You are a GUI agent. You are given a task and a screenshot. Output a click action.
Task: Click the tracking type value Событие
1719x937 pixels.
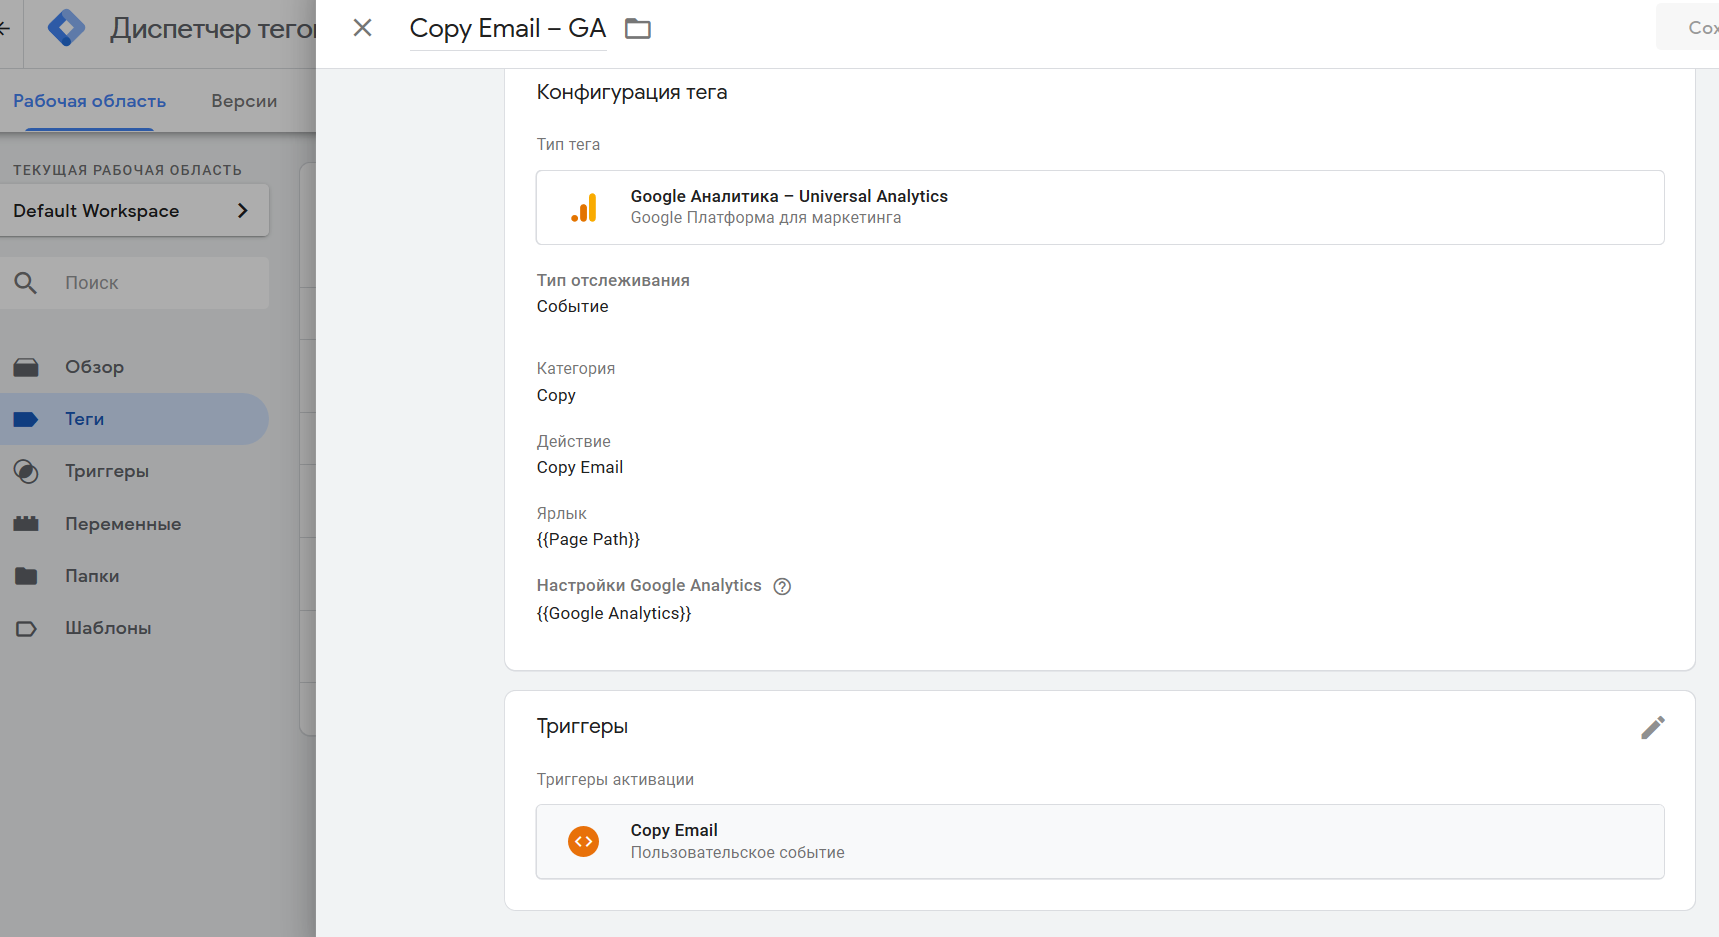pyautogui.click(x=573, y=306)
